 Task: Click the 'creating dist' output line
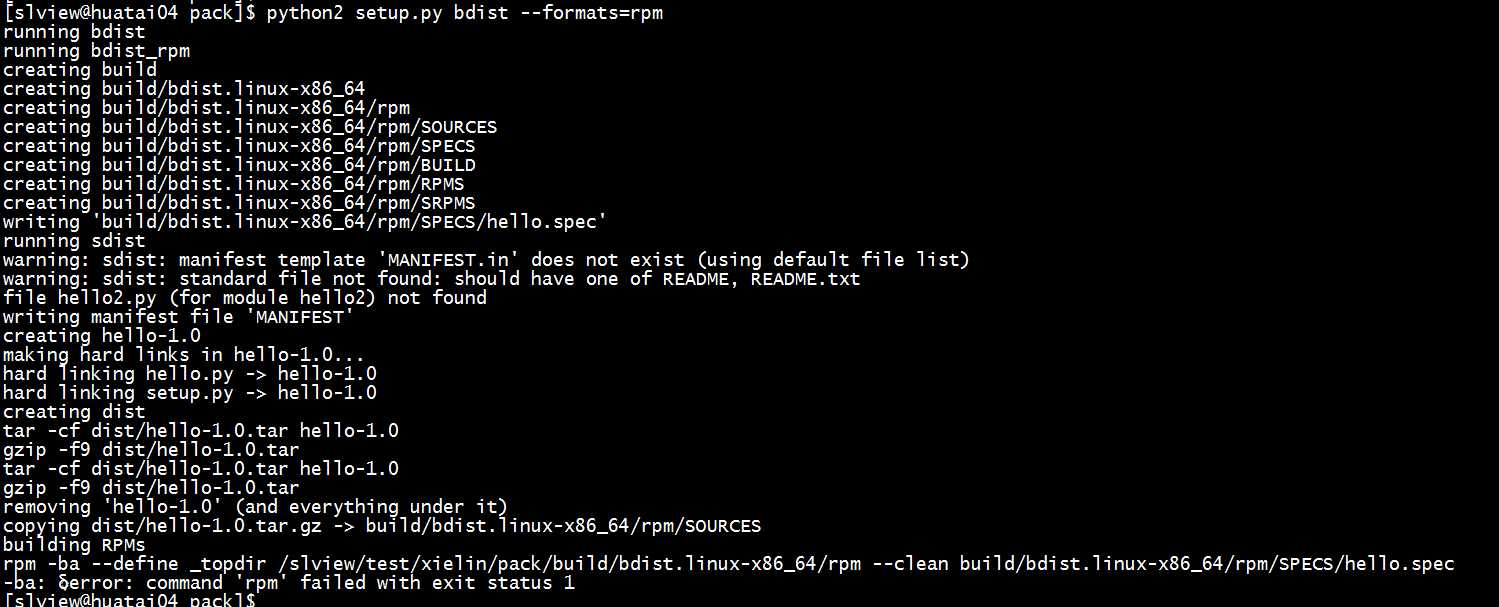[74, 412]
